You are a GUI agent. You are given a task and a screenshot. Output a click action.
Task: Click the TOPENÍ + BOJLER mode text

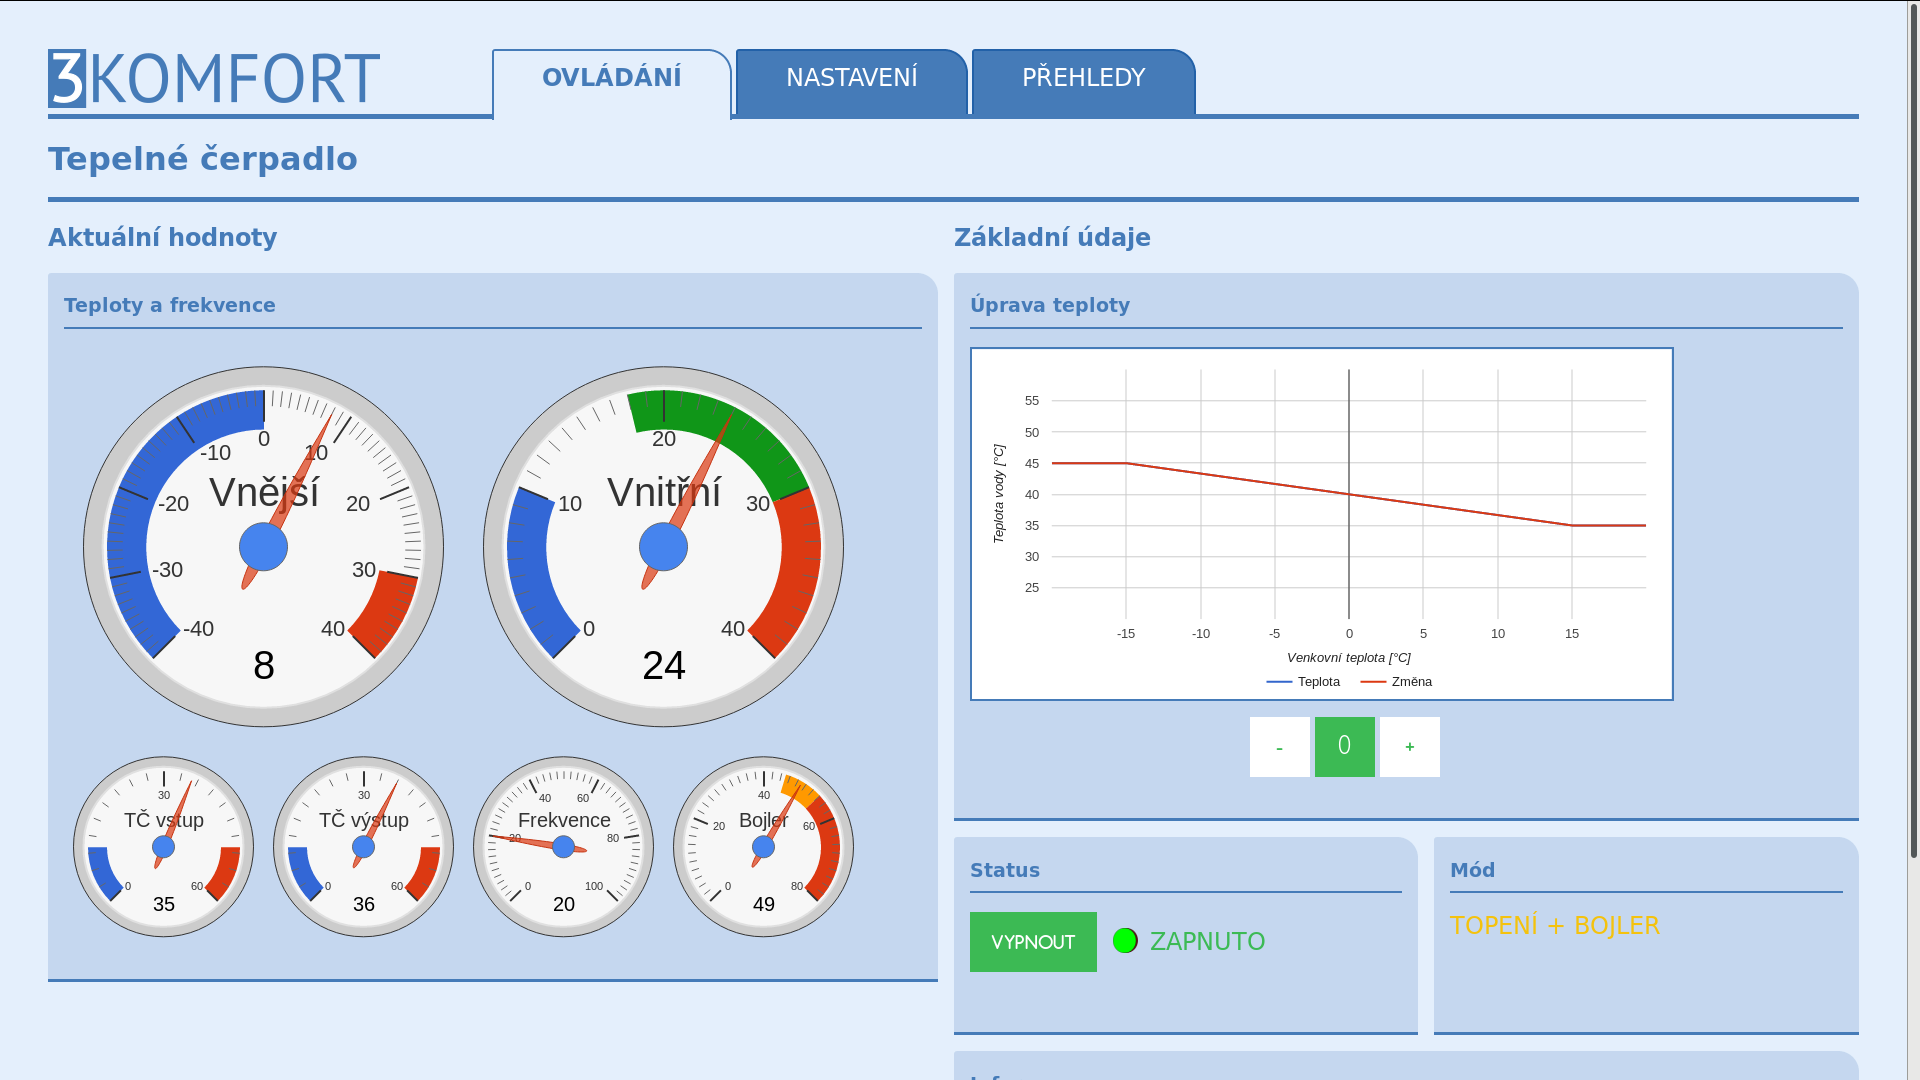click(1555, 926)
